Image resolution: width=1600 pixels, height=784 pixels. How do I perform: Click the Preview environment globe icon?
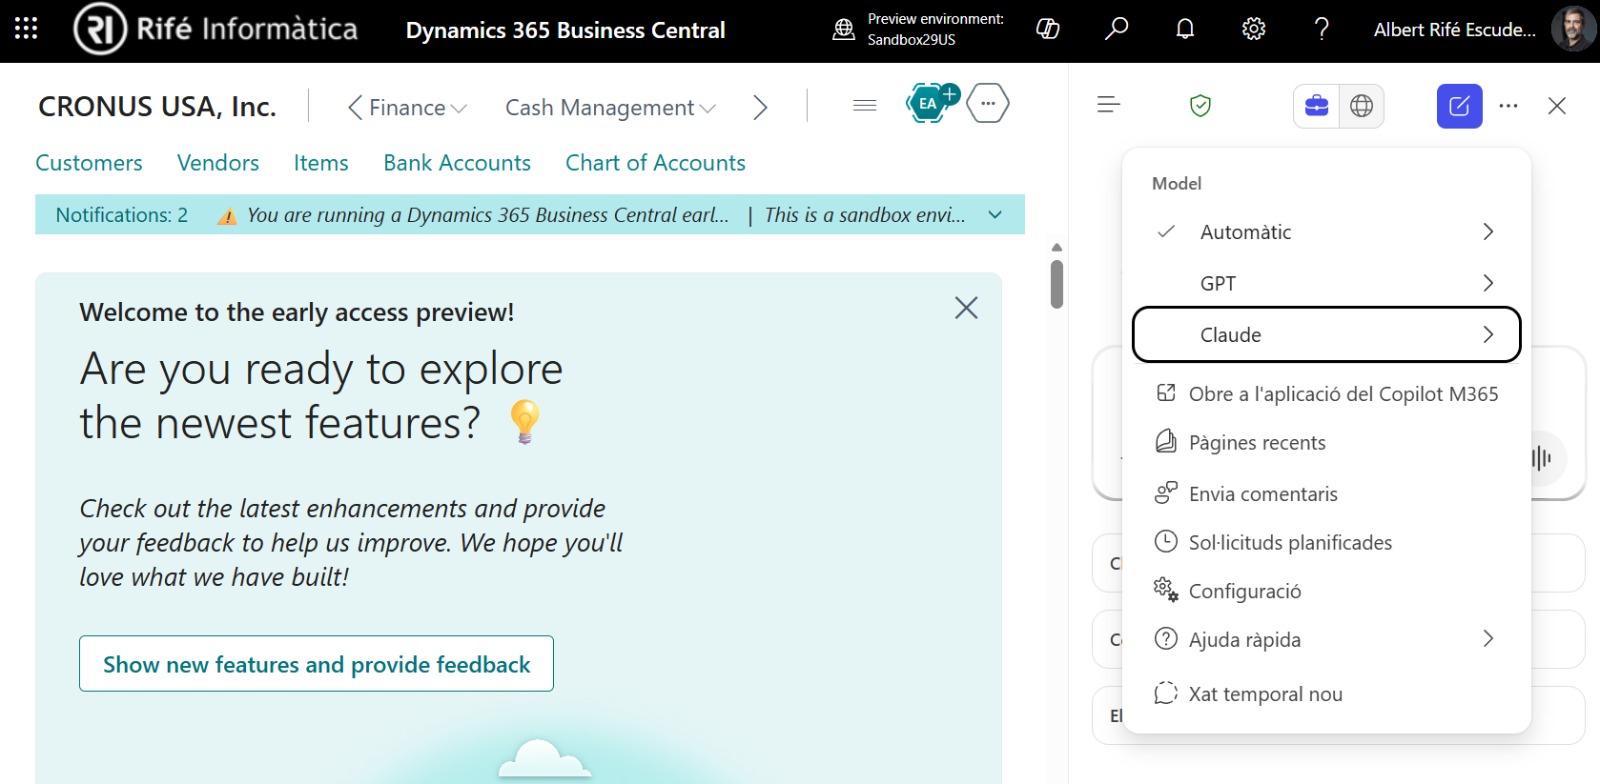844,30
